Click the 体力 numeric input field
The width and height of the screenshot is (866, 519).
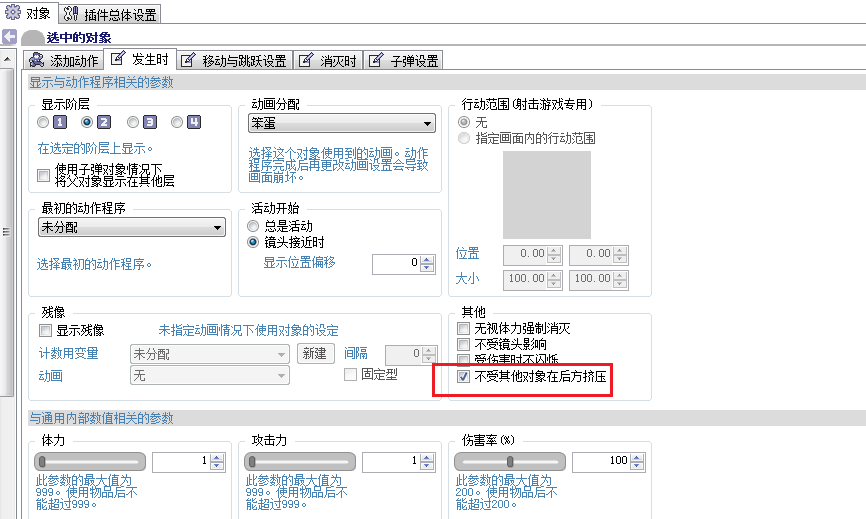(181, 462)
